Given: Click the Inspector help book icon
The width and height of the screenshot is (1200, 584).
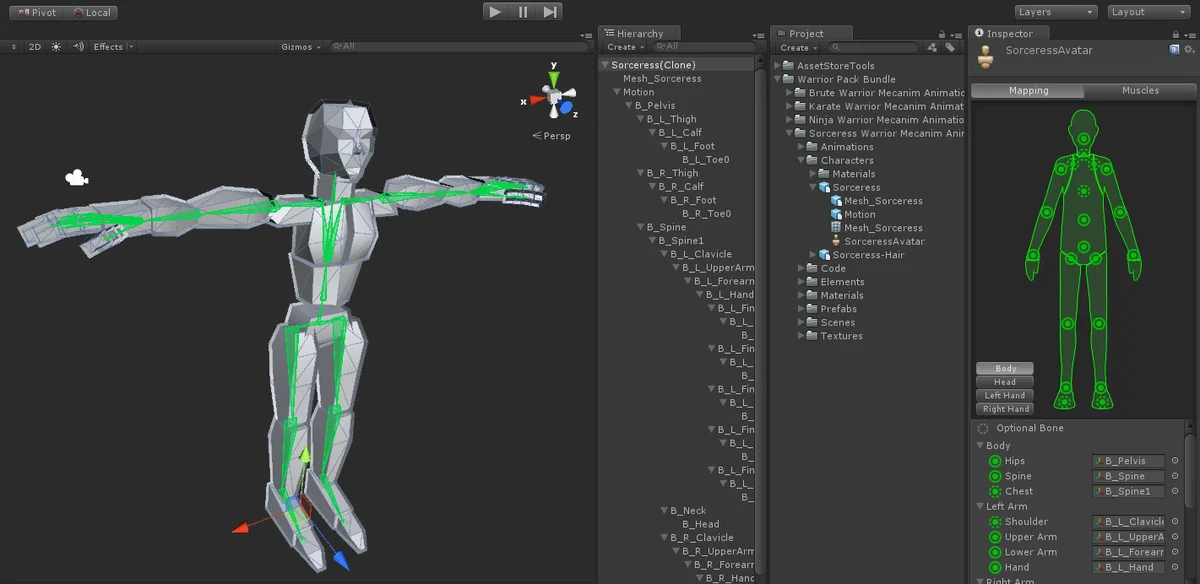Looking at the screenshot, I should click(x=1174, y=49).
